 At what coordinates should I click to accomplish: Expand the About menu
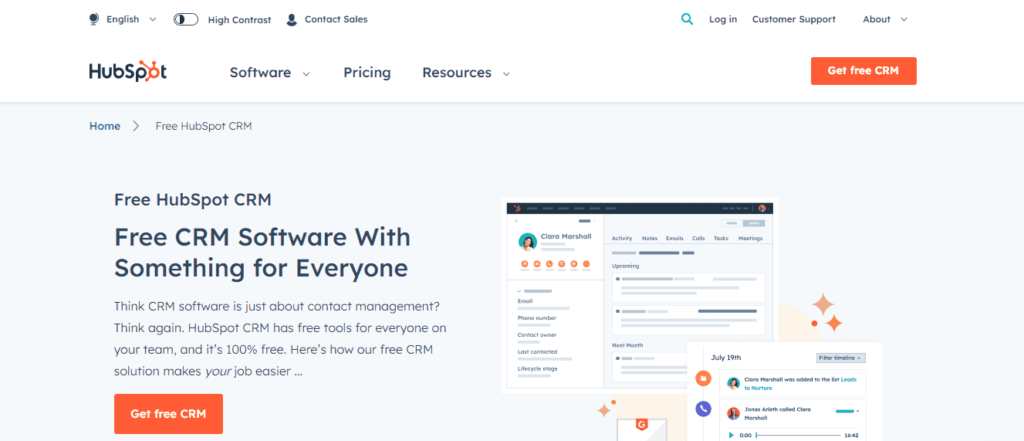(x=885, y=20)
